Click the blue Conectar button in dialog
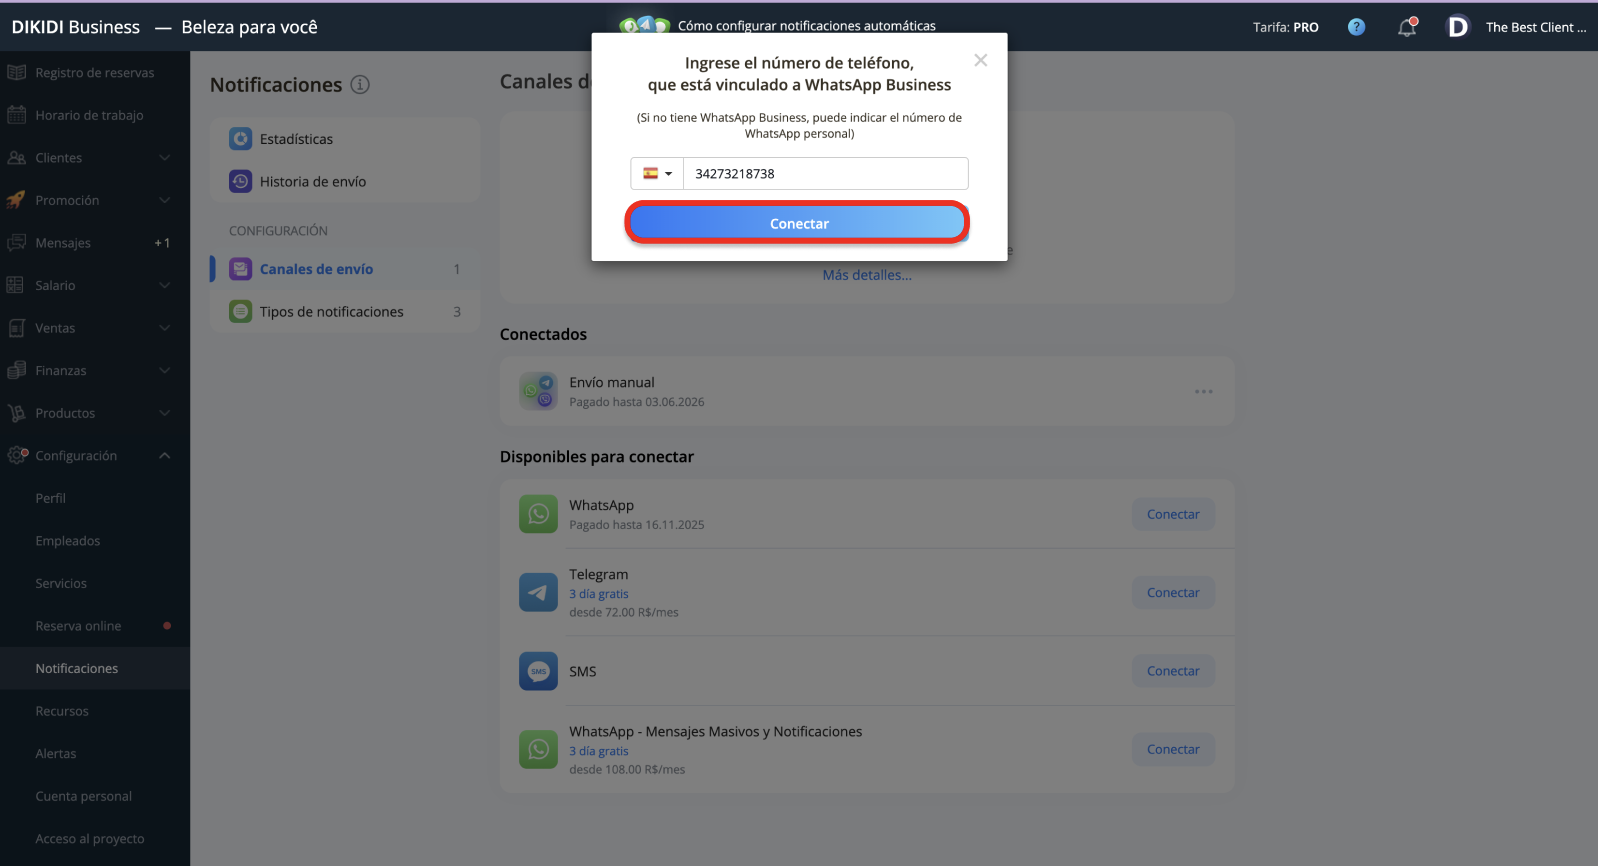This screenshot has width=1598, height=866. (x=798, y=223)
